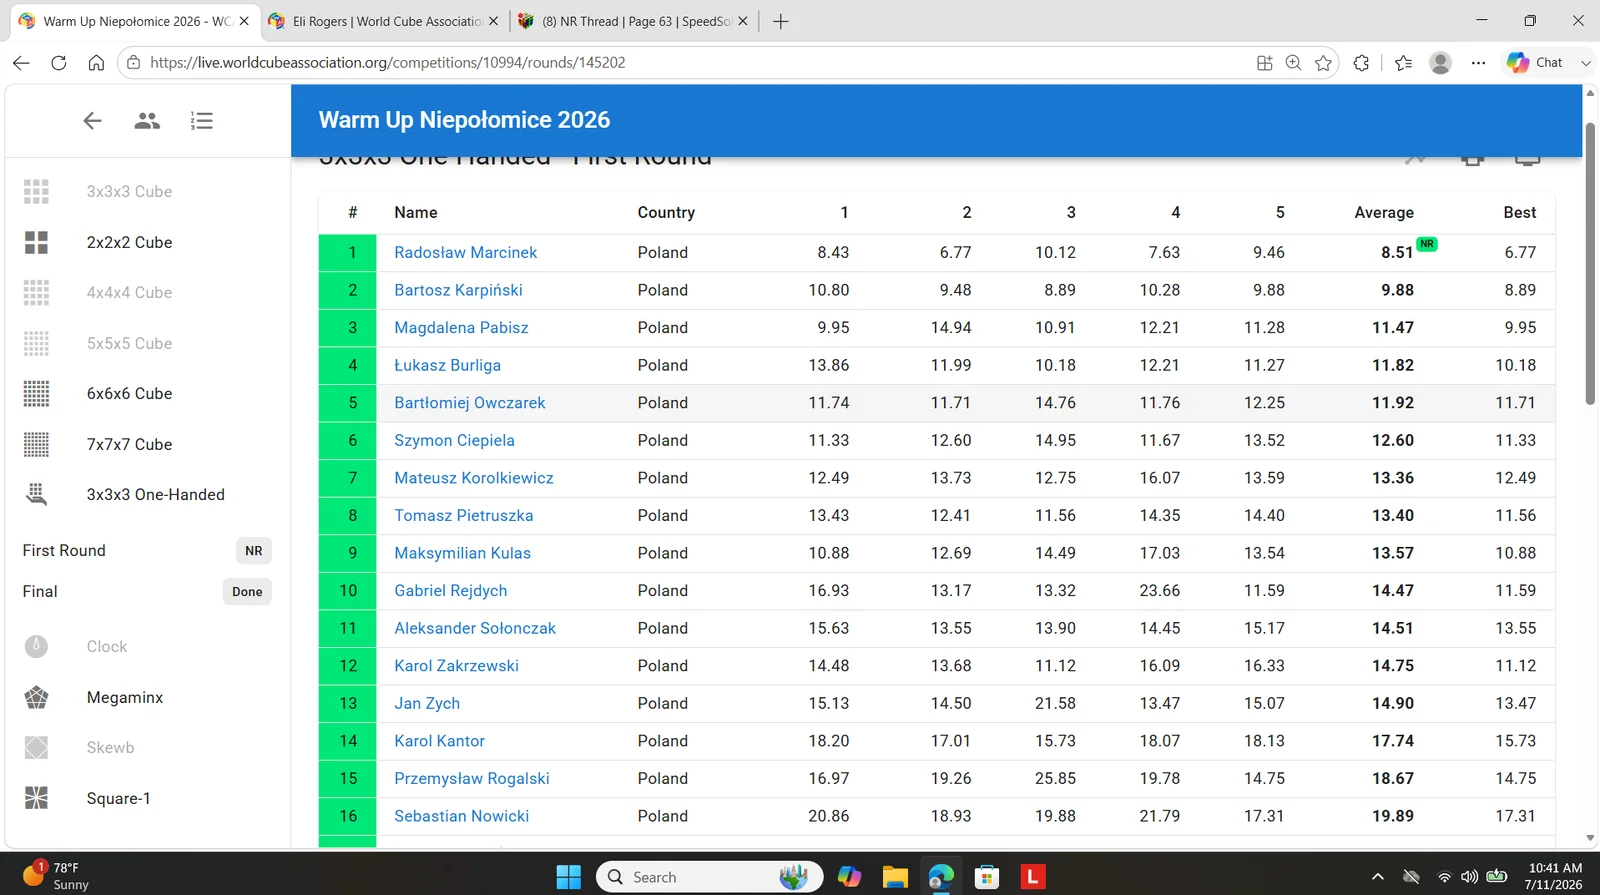Click the Bartłomiej Owczarek name link
Image resolution: width=1600 pixels, height=895 pixels.
469,402
